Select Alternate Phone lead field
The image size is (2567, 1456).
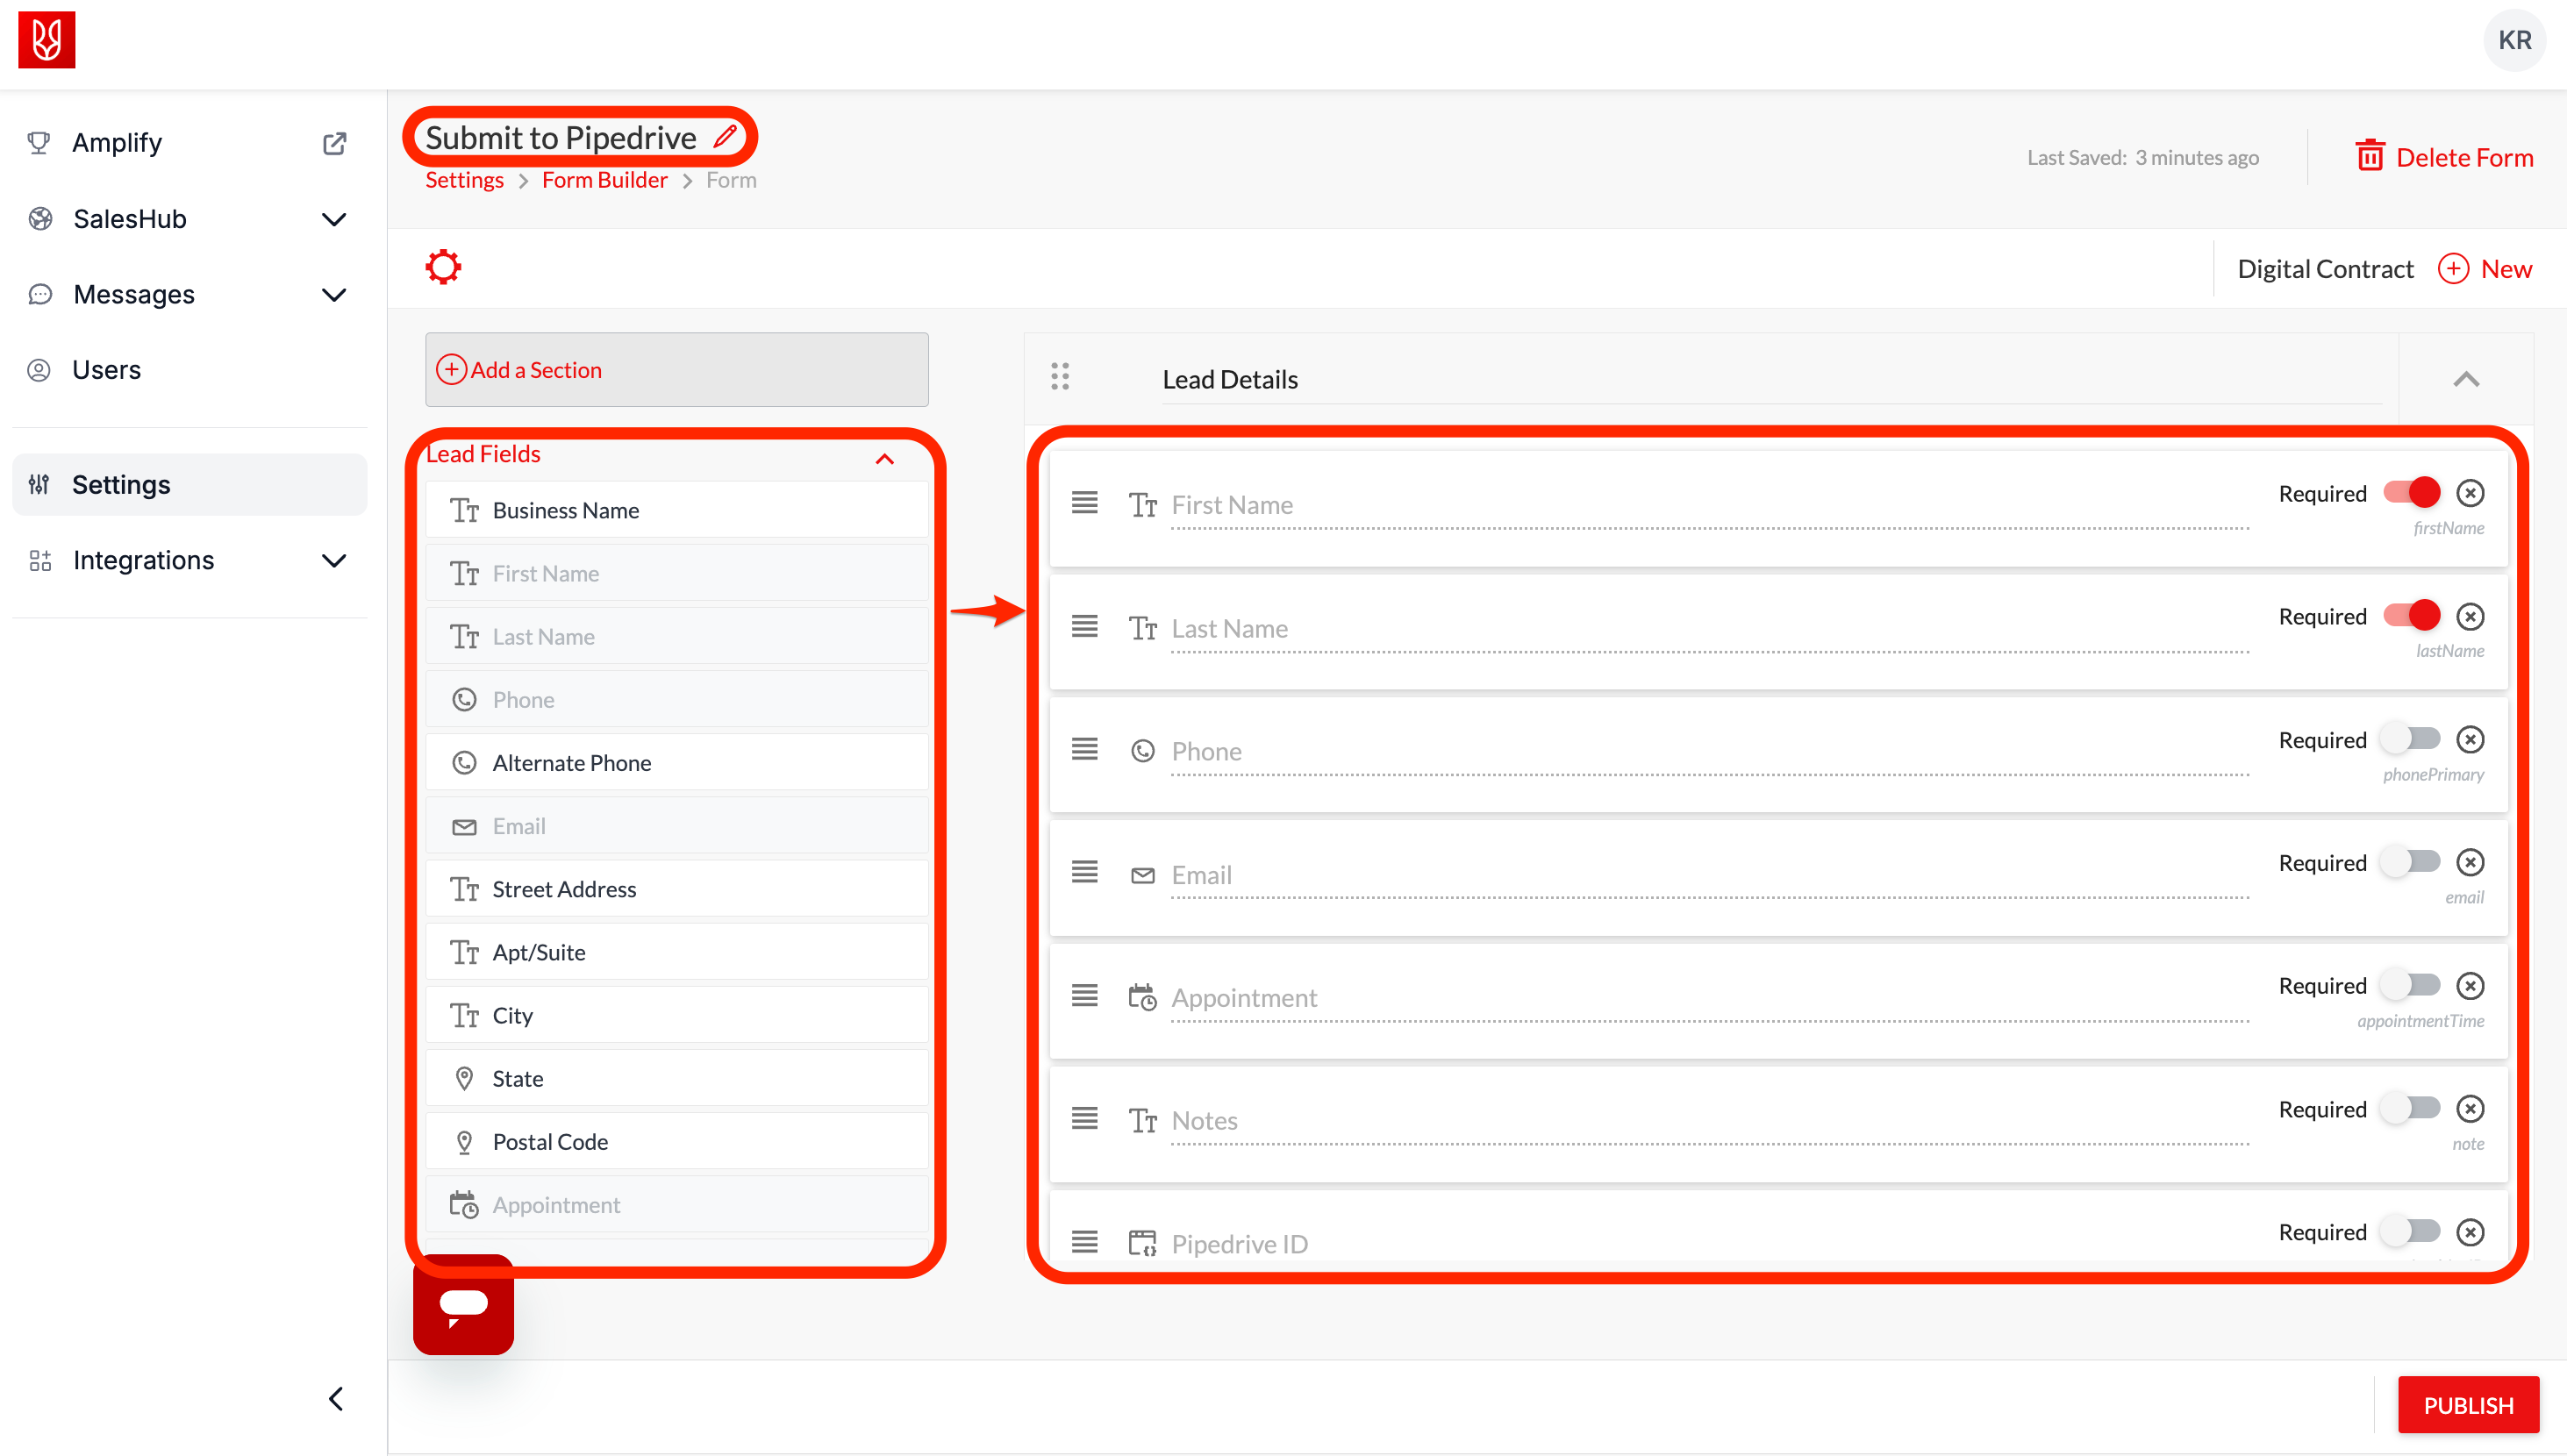pos(677,763)
